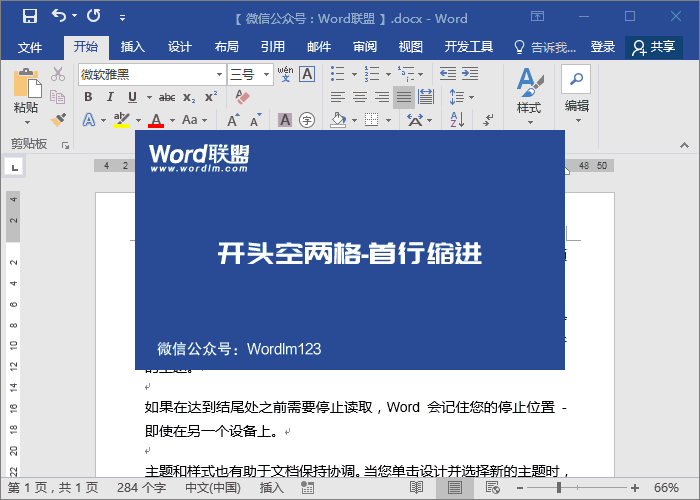
Task: Switch to the 引用 ribbon tab
Action: tap(273, 47)
